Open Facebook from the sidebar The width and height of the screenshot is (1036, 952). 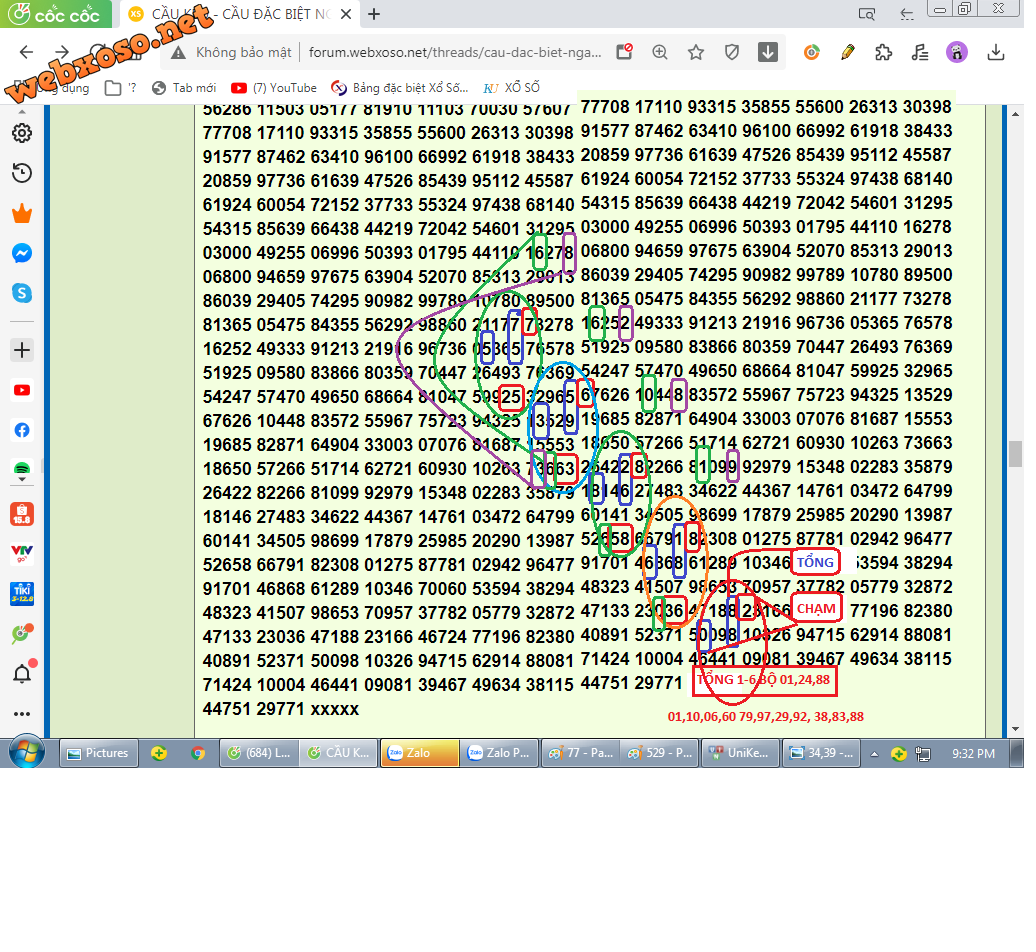(x=22, y=430)
